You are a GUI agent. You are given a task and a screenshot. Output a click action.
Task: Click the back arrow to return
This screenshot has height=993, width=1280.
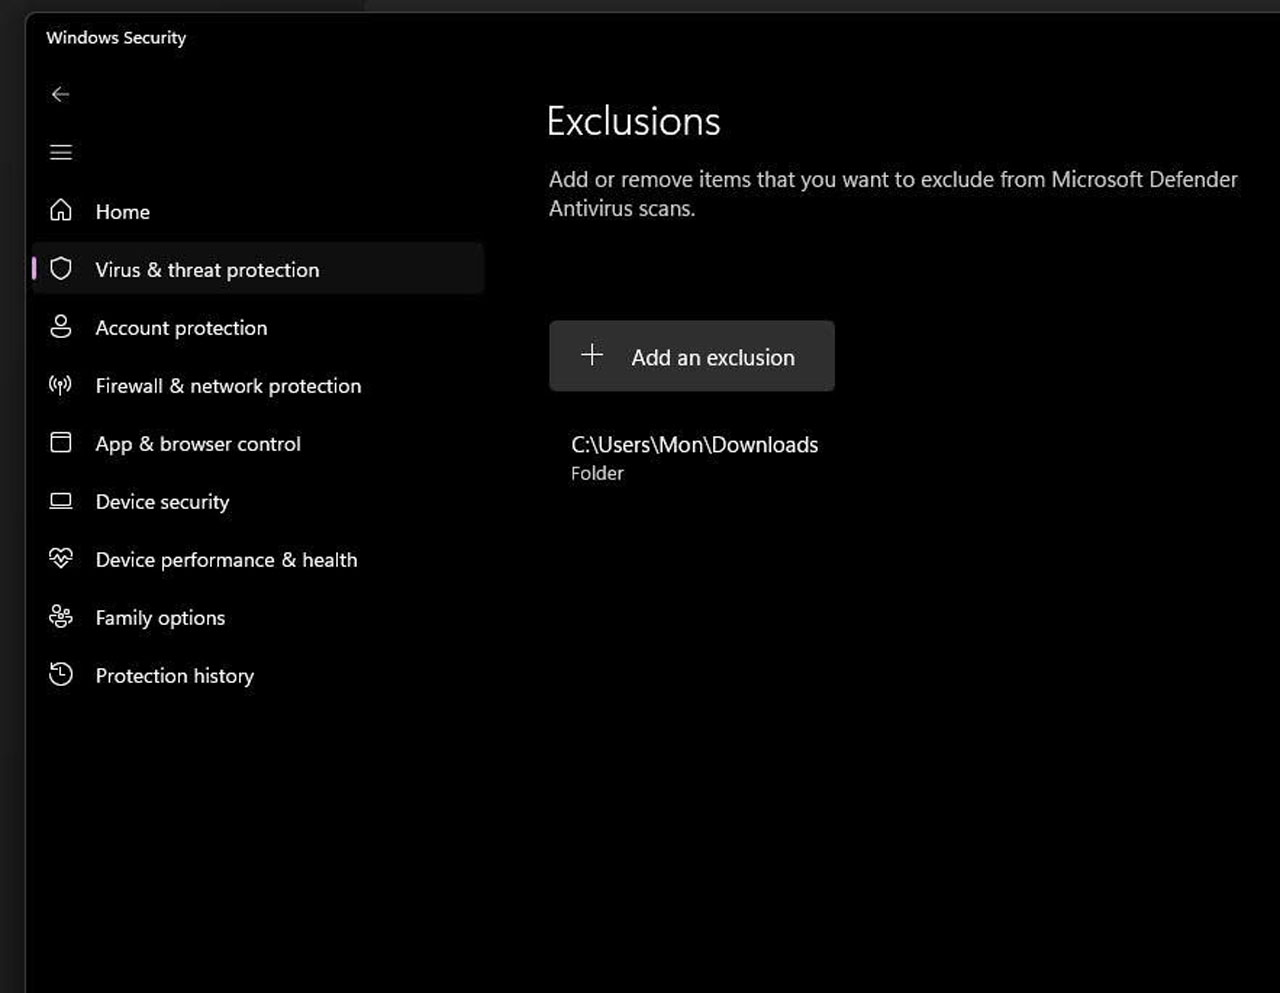coord(60,94)
